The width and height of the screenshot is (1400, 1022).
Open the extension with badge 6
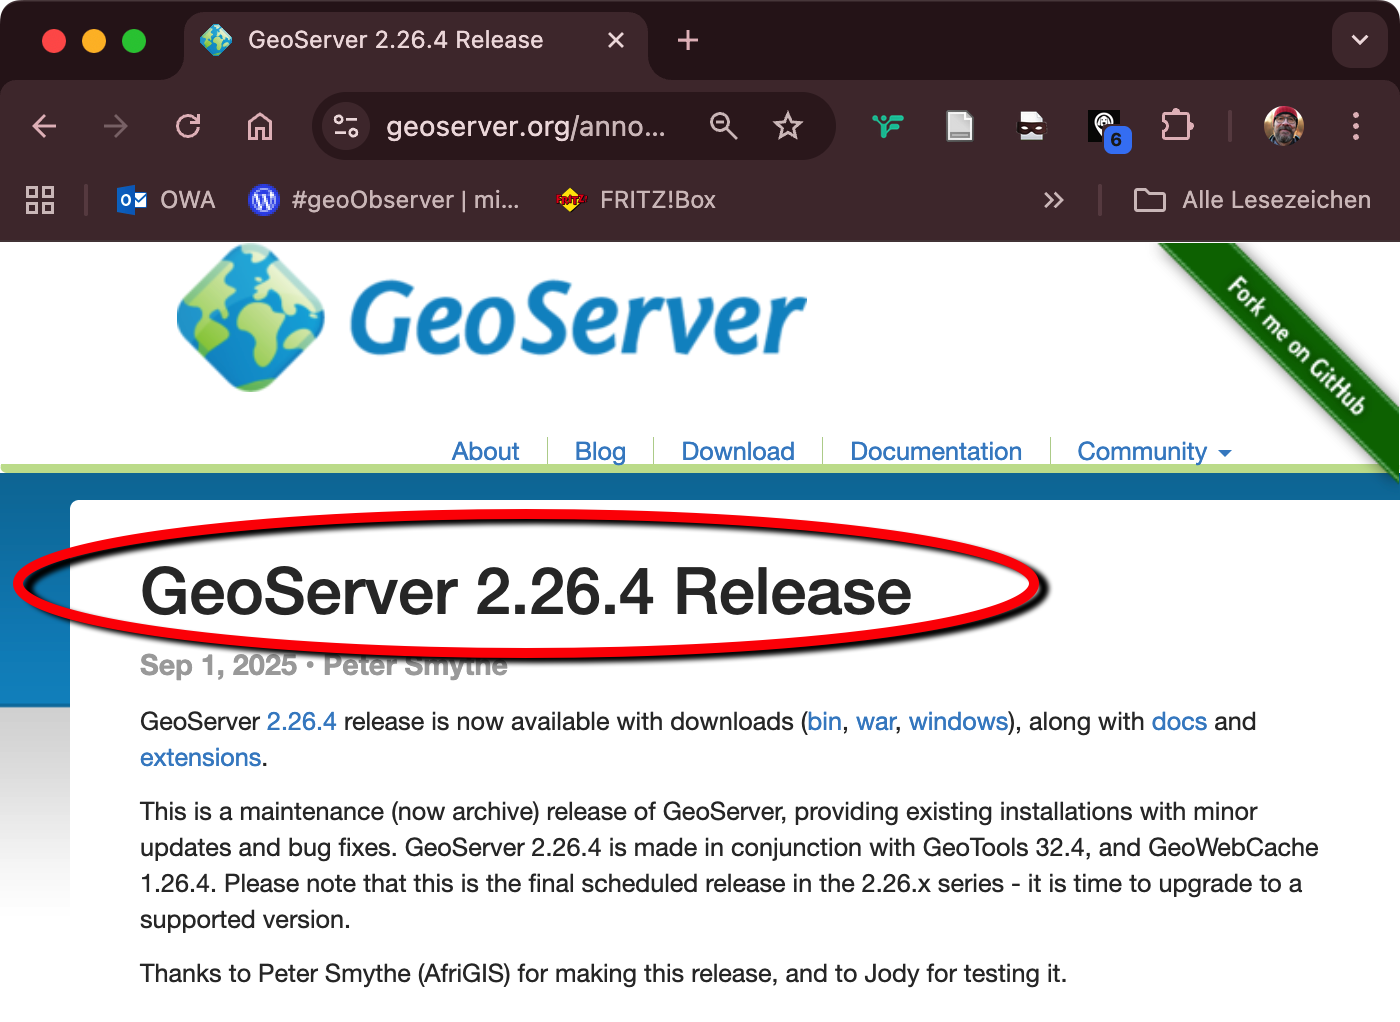[x=1108, y=130]
